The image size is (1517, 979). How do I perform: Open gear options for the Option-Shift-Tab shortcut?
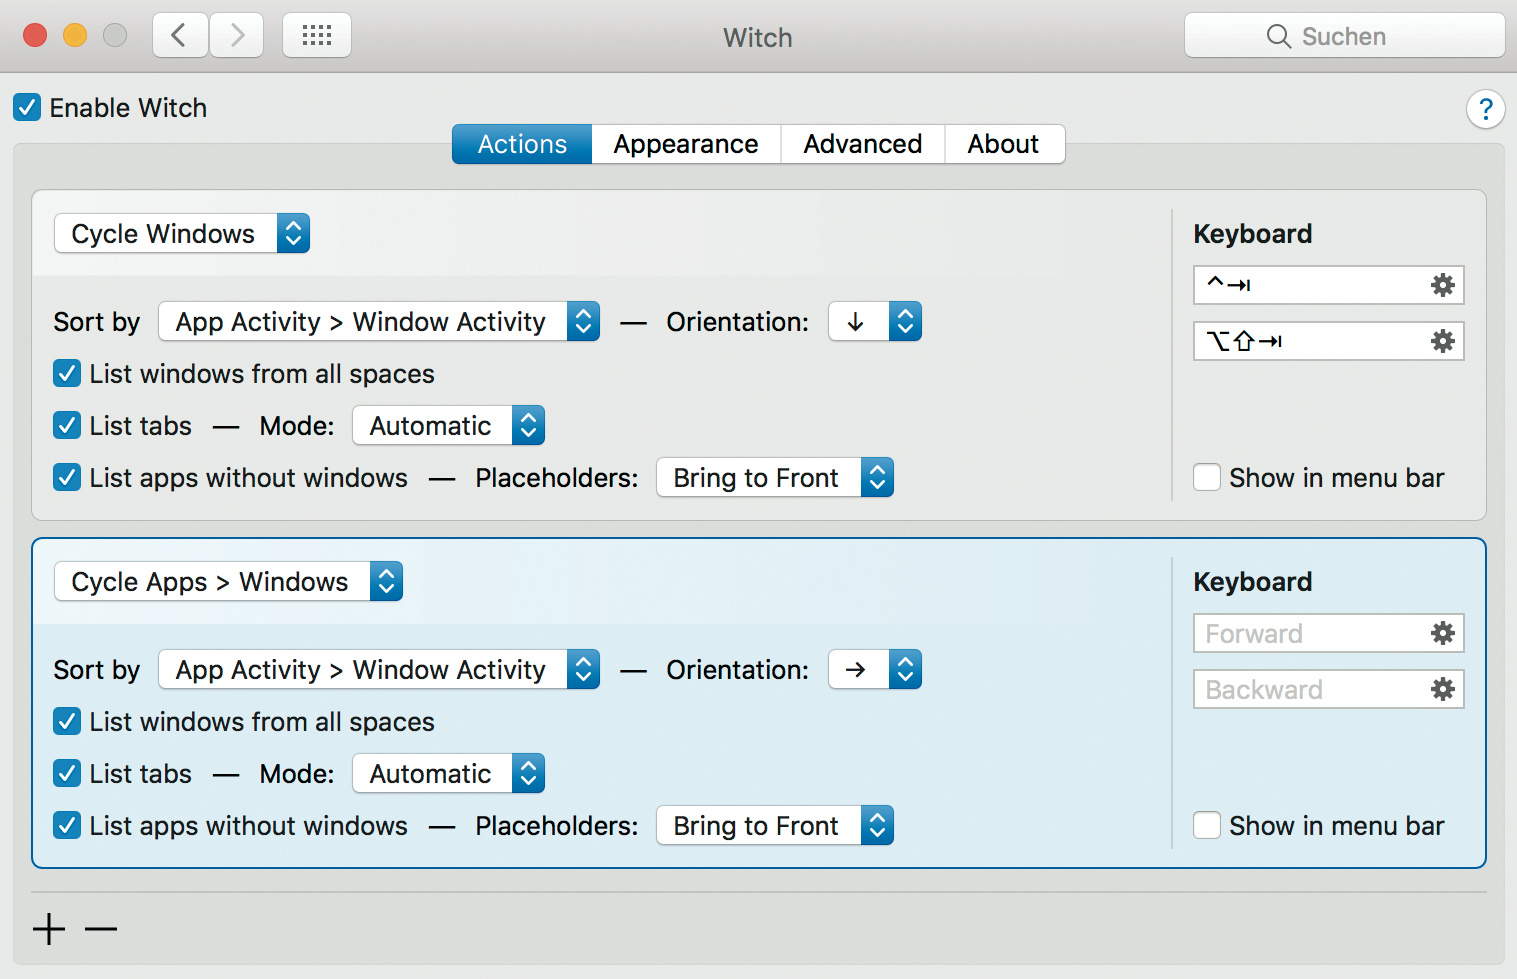coord(1442,341)
